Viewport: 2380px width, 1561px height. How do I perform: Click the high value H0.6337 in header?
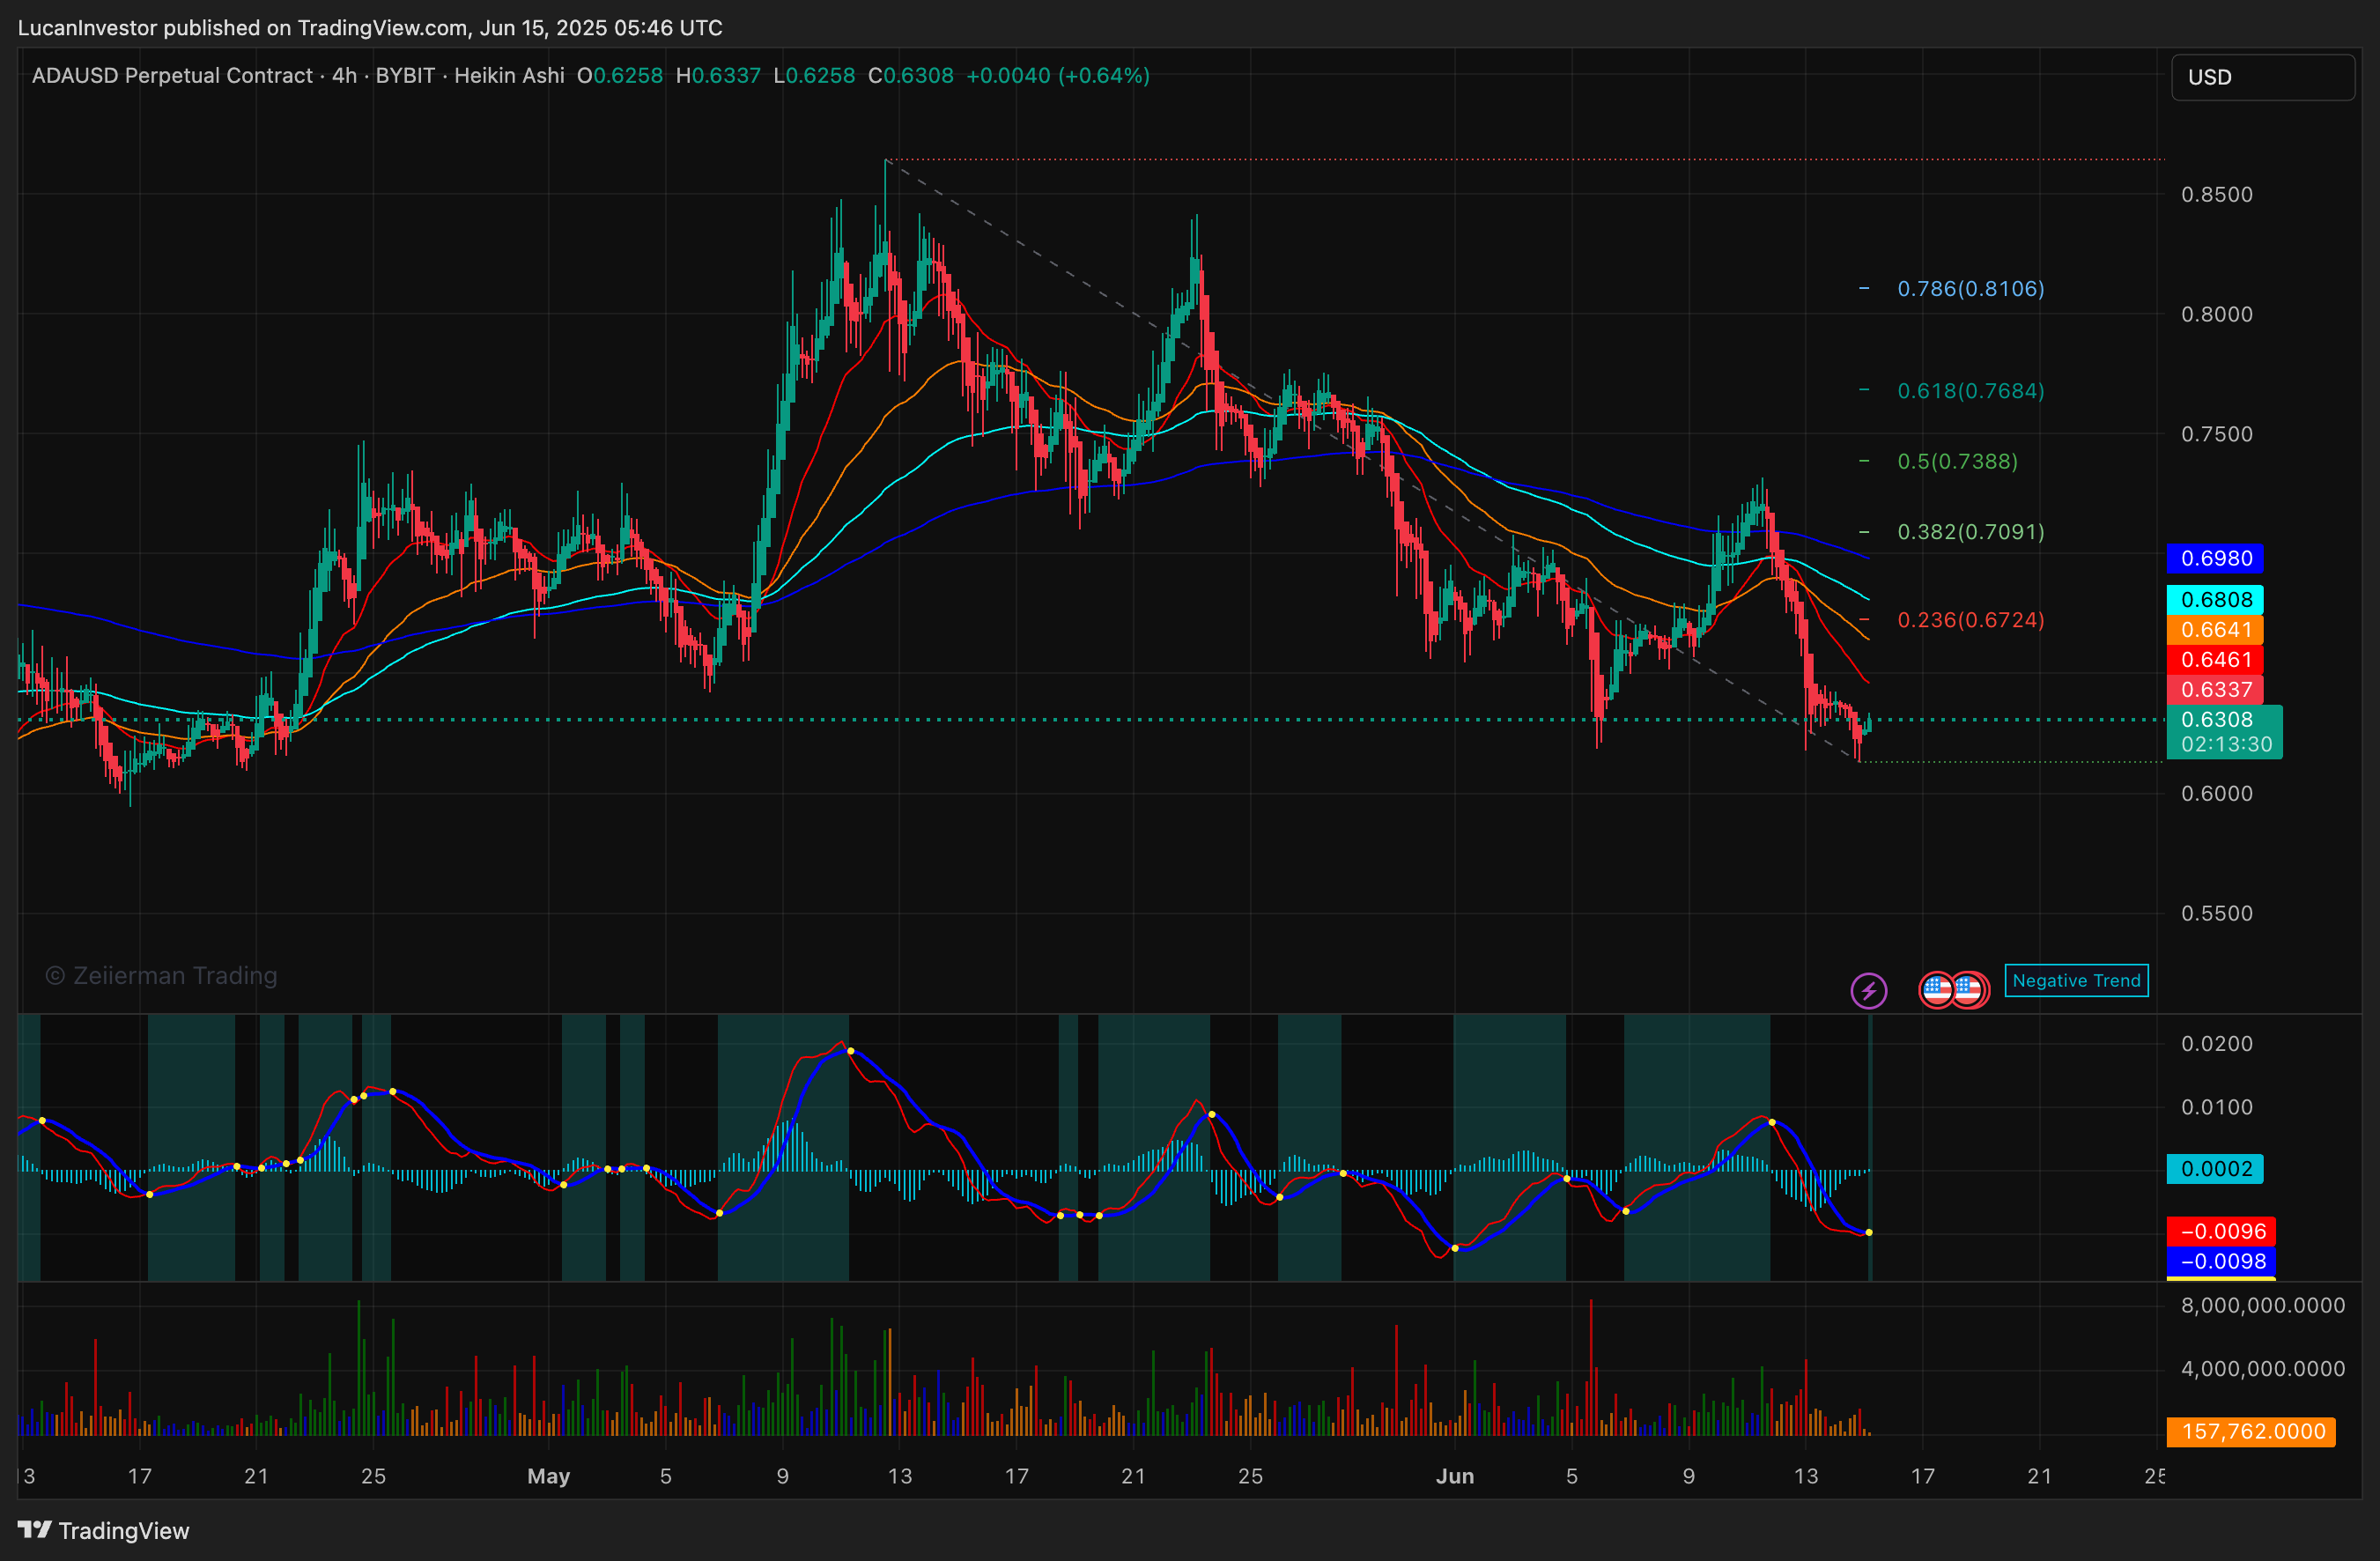(x=718, y=76)
